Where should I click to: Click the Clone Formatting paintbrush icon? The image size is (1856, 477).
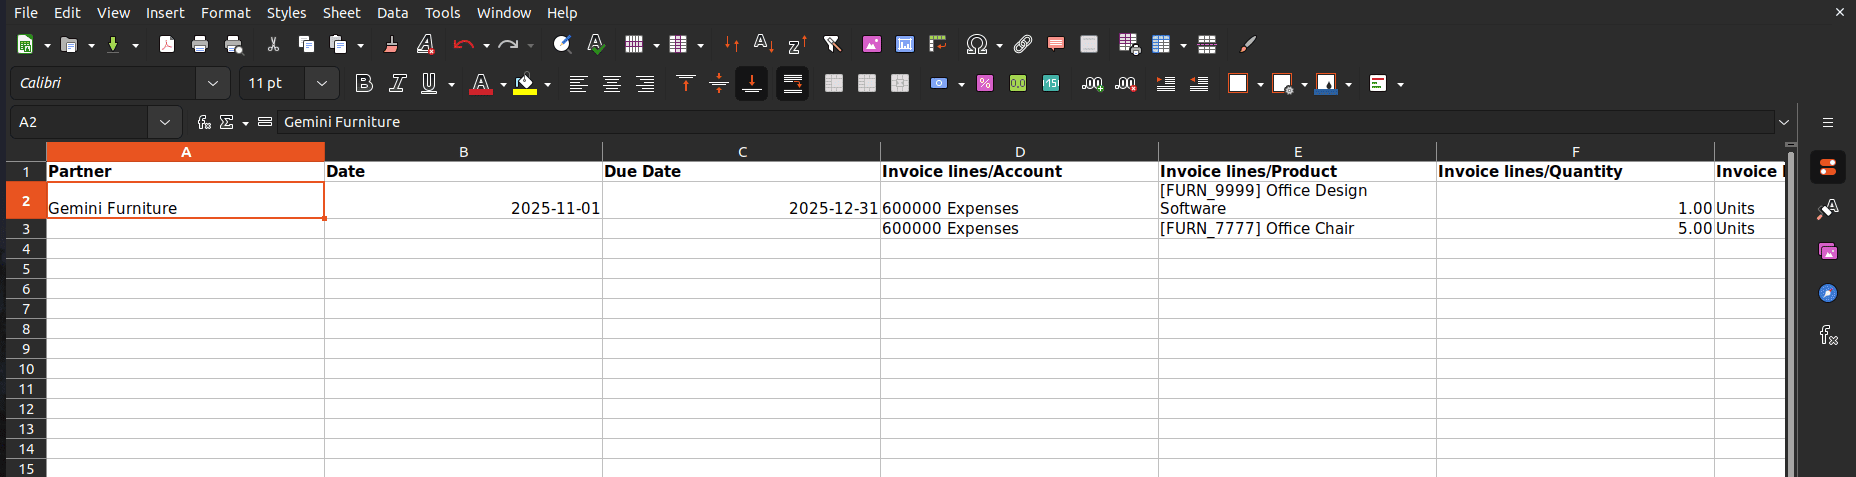(x=391, y=44)
